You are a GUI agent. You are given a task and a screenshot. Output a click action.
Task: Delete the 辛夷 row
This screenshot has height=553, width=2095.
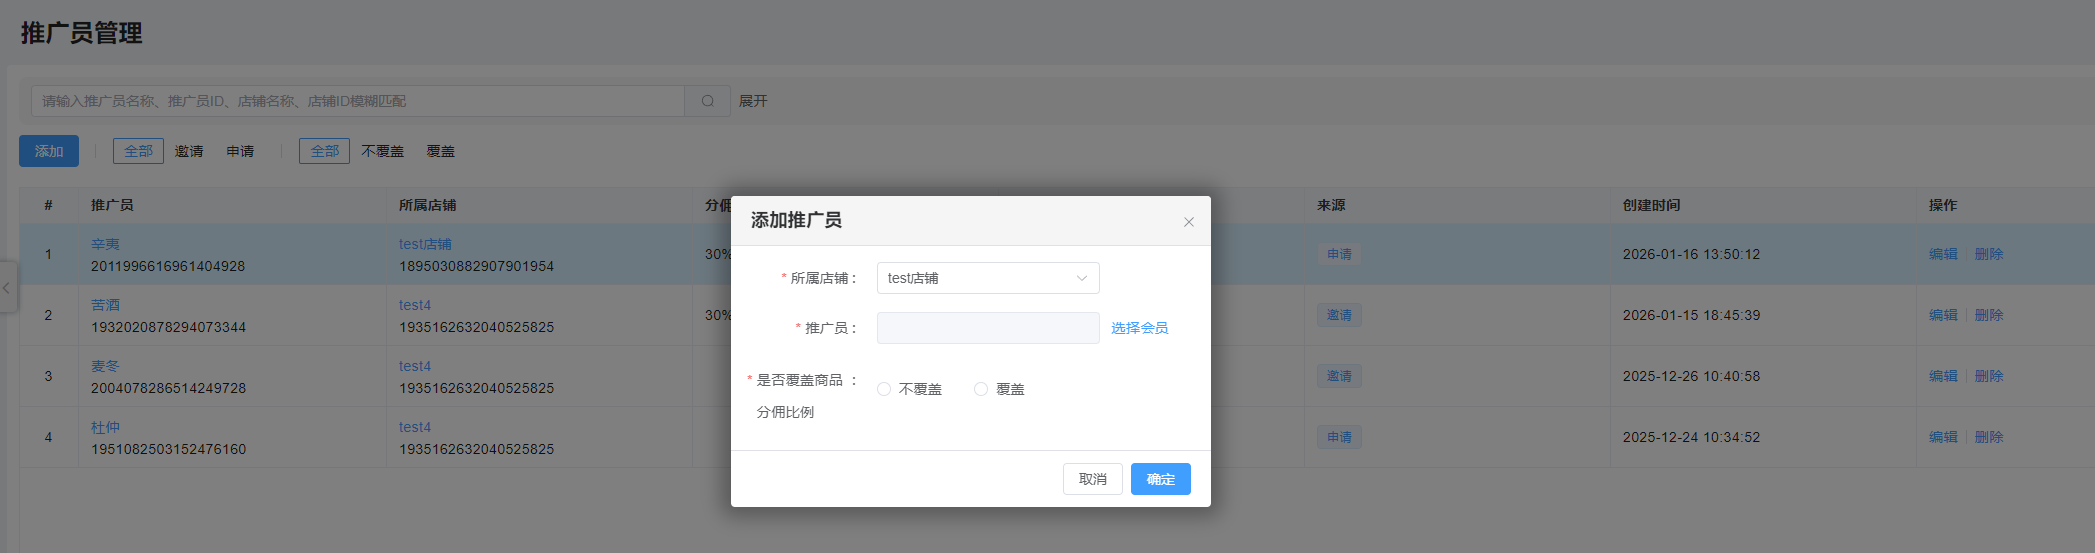coord(1989,254)
